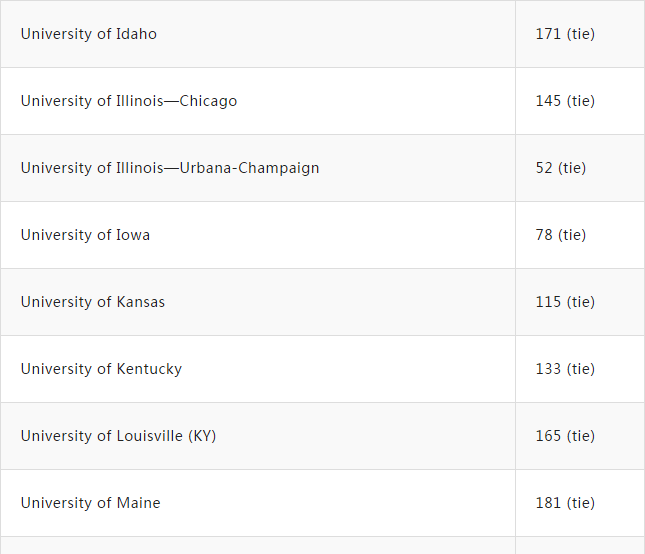Click the (KY) abbreviation after Louisville
Image resolution: width=645 pixels, height=554 pixels.
click(202, 436)
